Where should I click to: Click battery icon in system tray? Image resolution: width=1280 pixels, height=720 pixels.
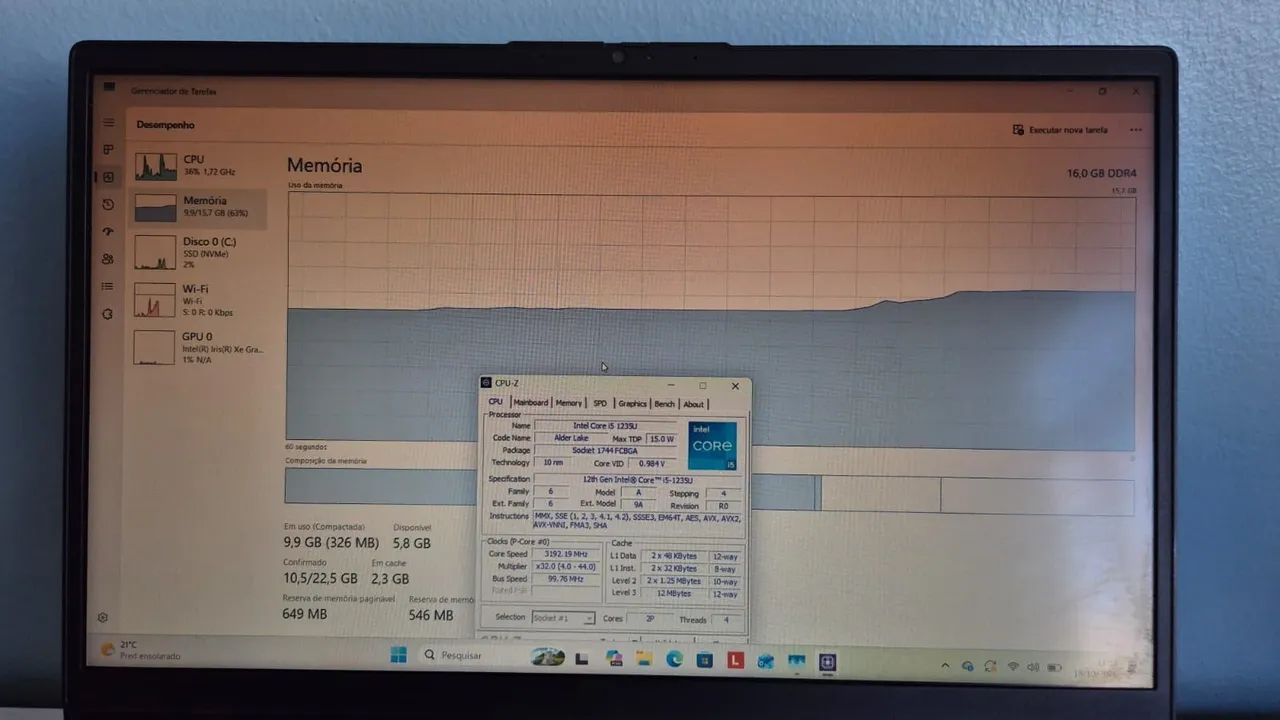tap(1054, 667)
